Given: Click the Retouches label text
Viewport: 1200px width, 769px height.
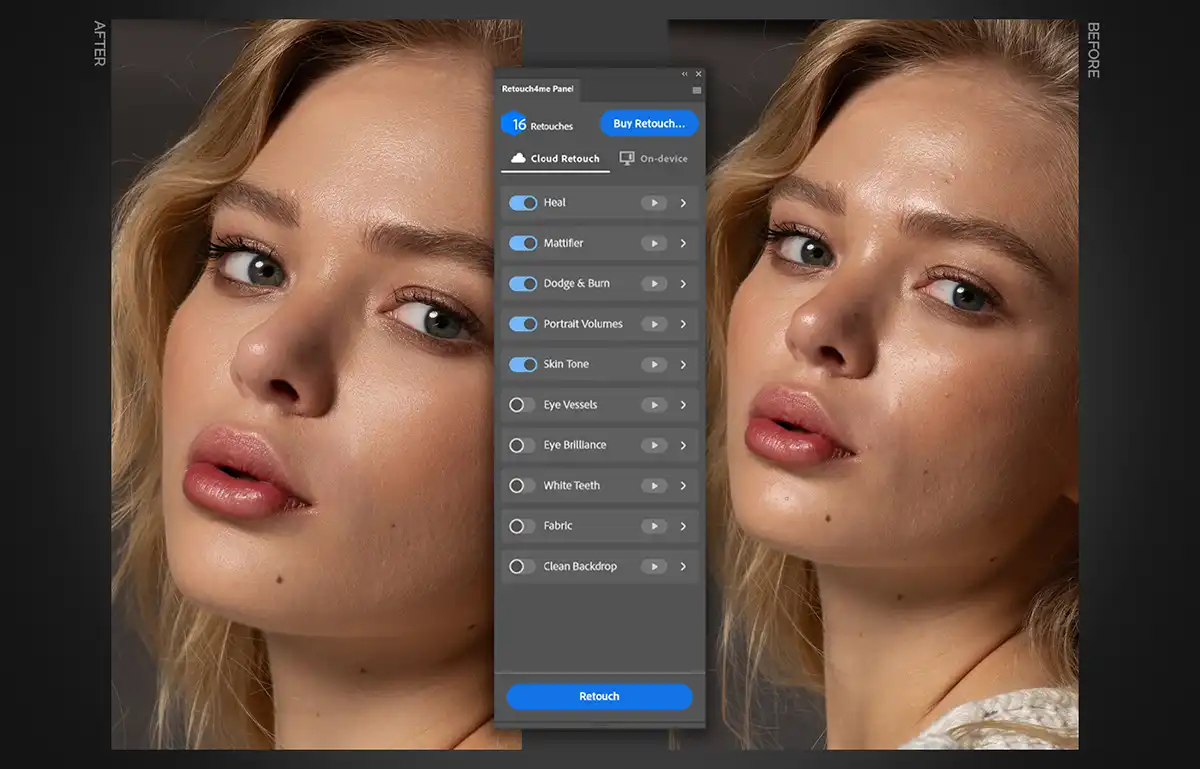Looking at the screenshot, I should coord(552,127).
